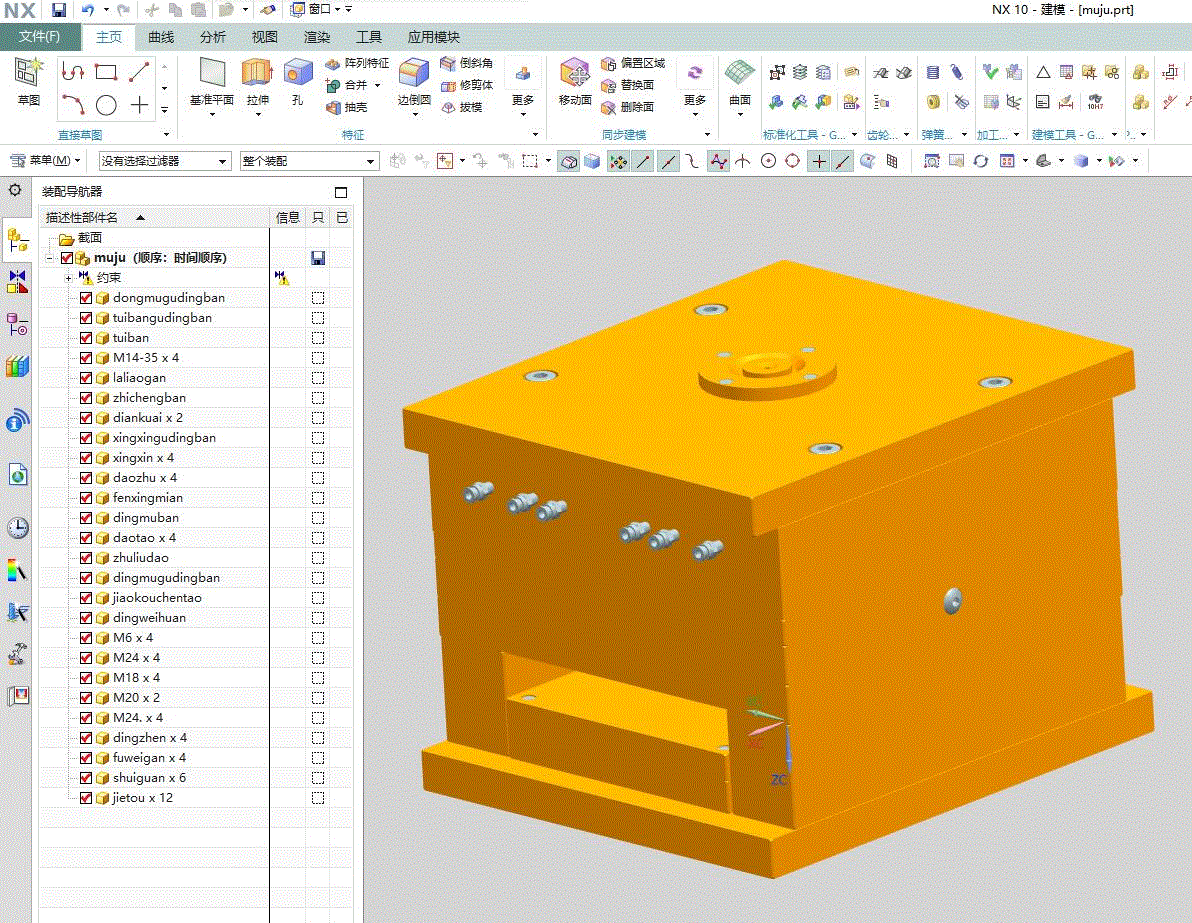Select the circle sketch tool
The image size is (1192, 923).
pos(106,105)
